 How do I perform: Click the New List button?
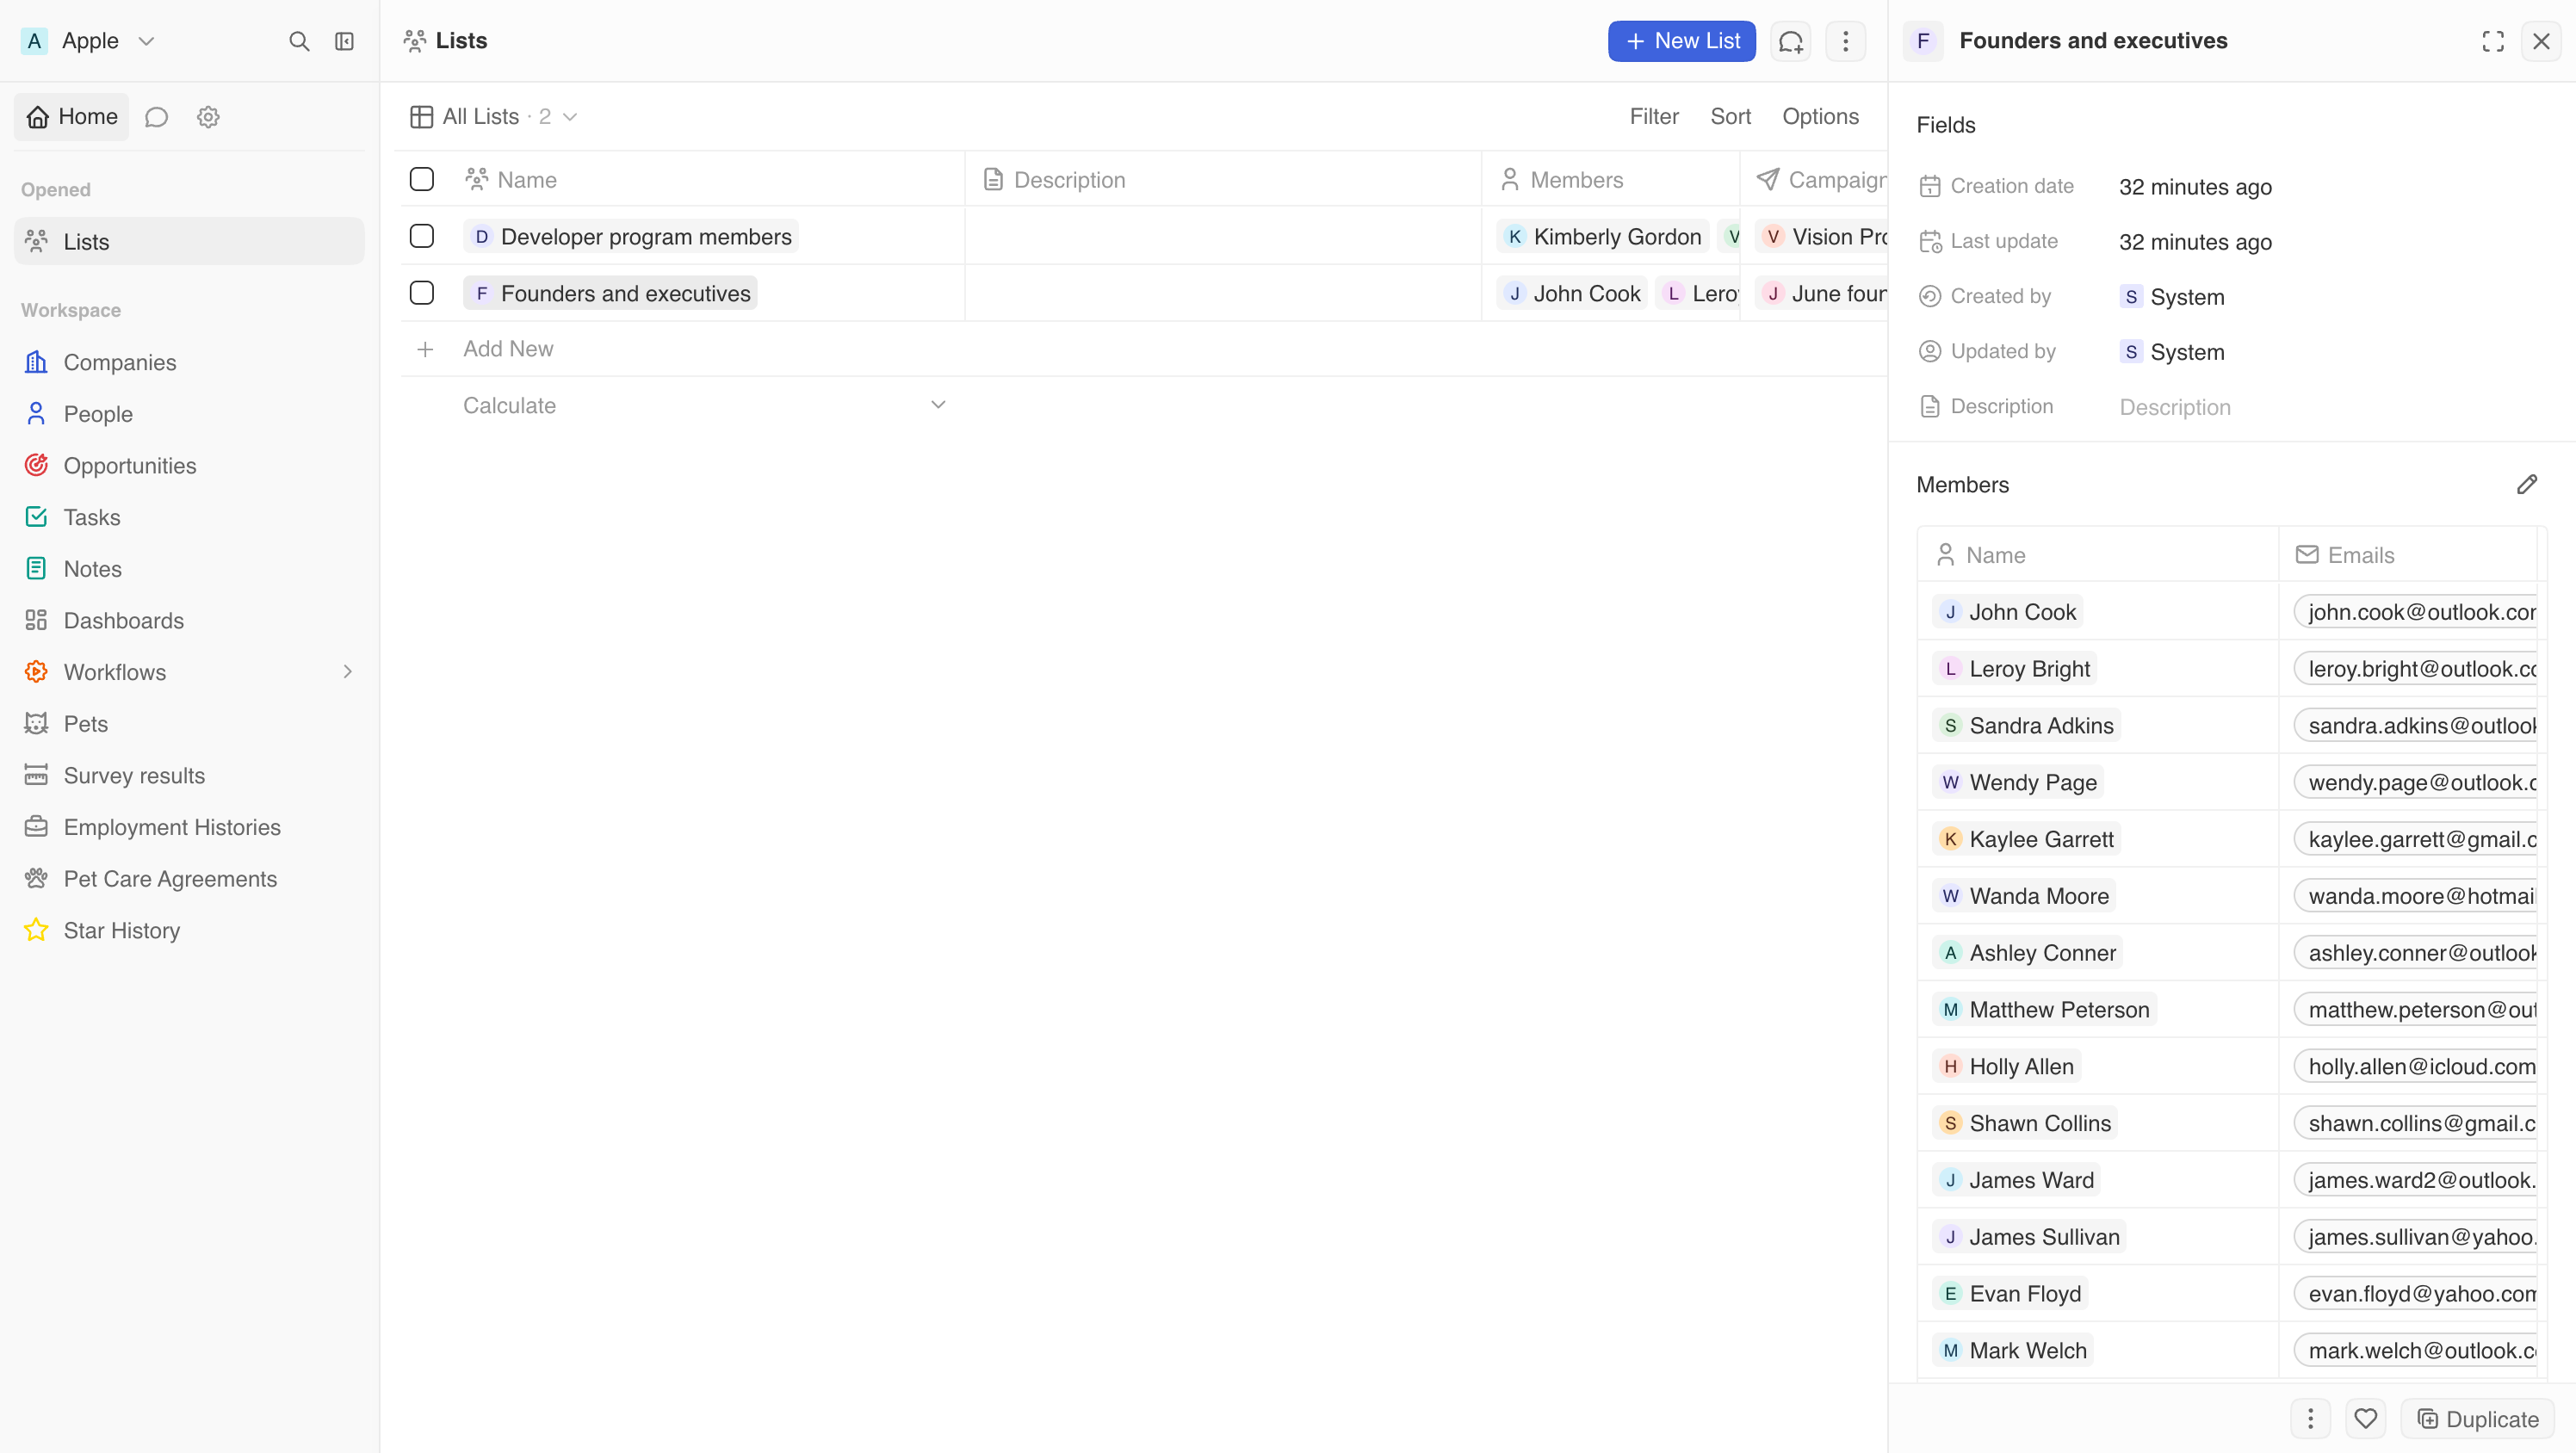[x=1682, y=41]
